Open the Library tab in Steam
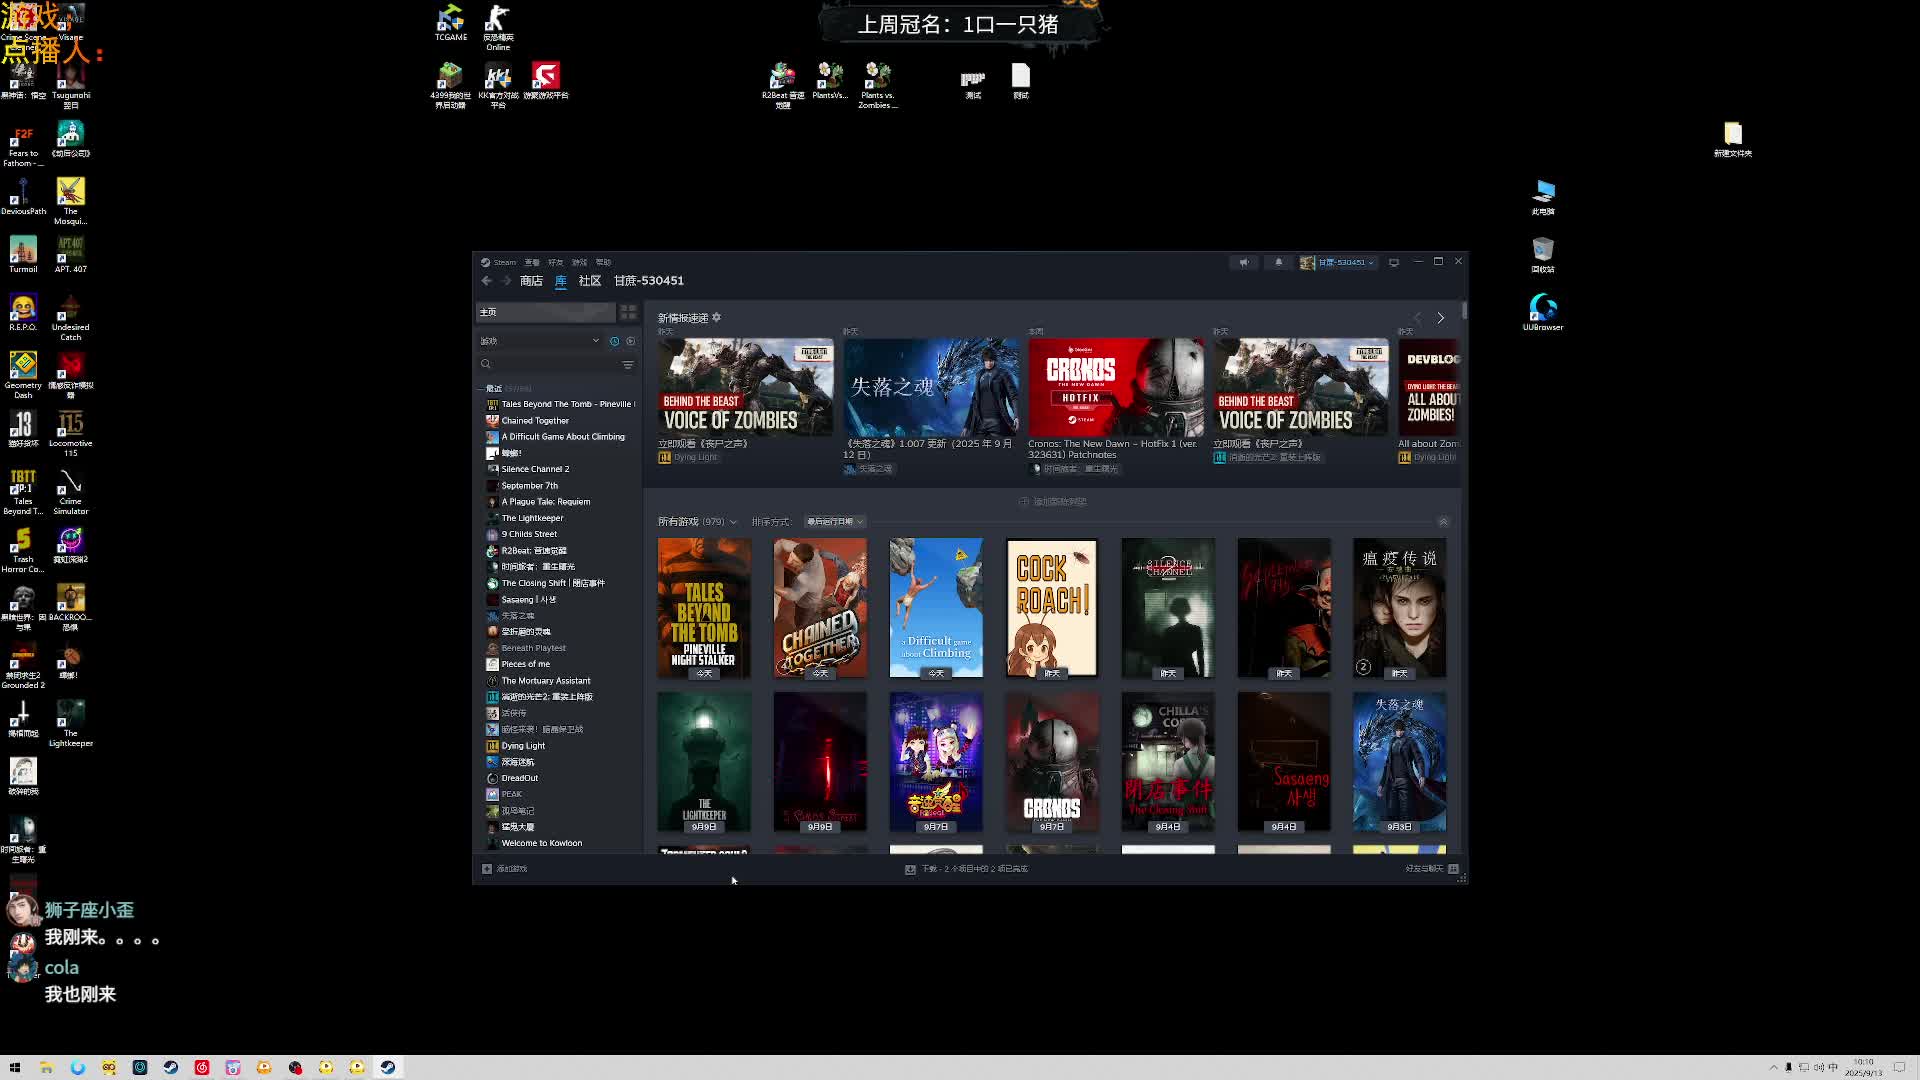Viewport: 1920px width, 1080px height. pos(561,281)
